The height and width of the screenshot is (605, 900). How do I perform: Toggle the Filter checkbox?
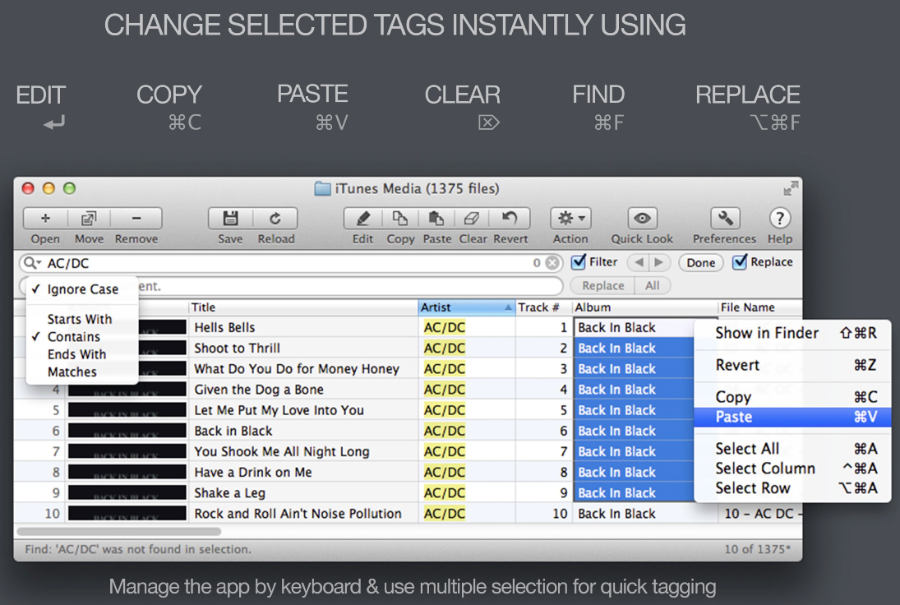pos(579,262)
